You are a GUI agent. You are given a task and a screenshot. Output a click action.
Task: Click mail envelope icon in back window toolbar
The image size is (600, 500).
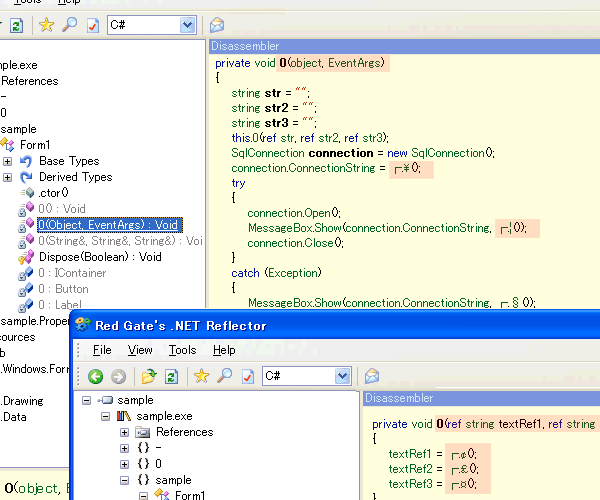click(x=217, y=25)
